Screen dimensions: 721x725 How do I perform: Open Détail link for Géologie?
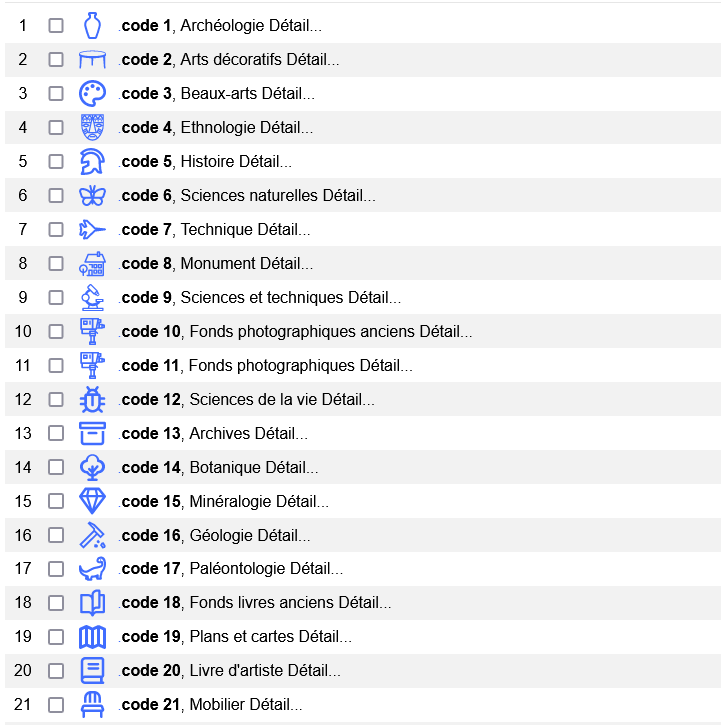click(x=284, y=536)
